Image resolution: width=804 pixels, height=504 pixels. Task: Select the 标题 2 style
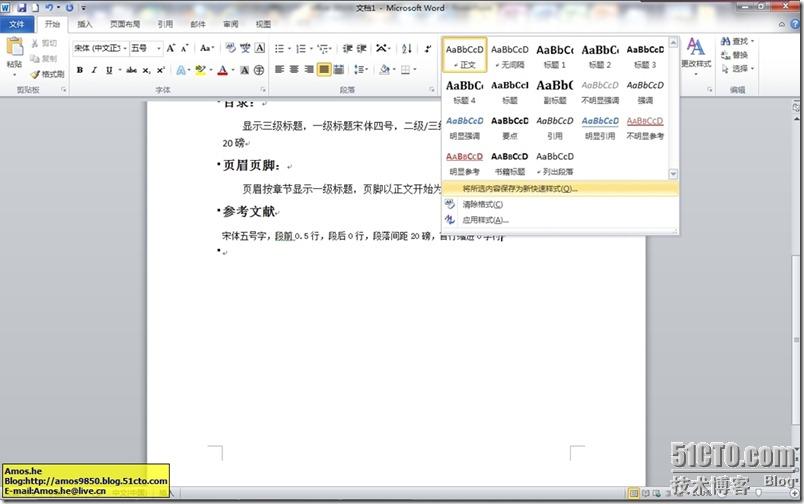pyautogui.click(x=600, y=55)
